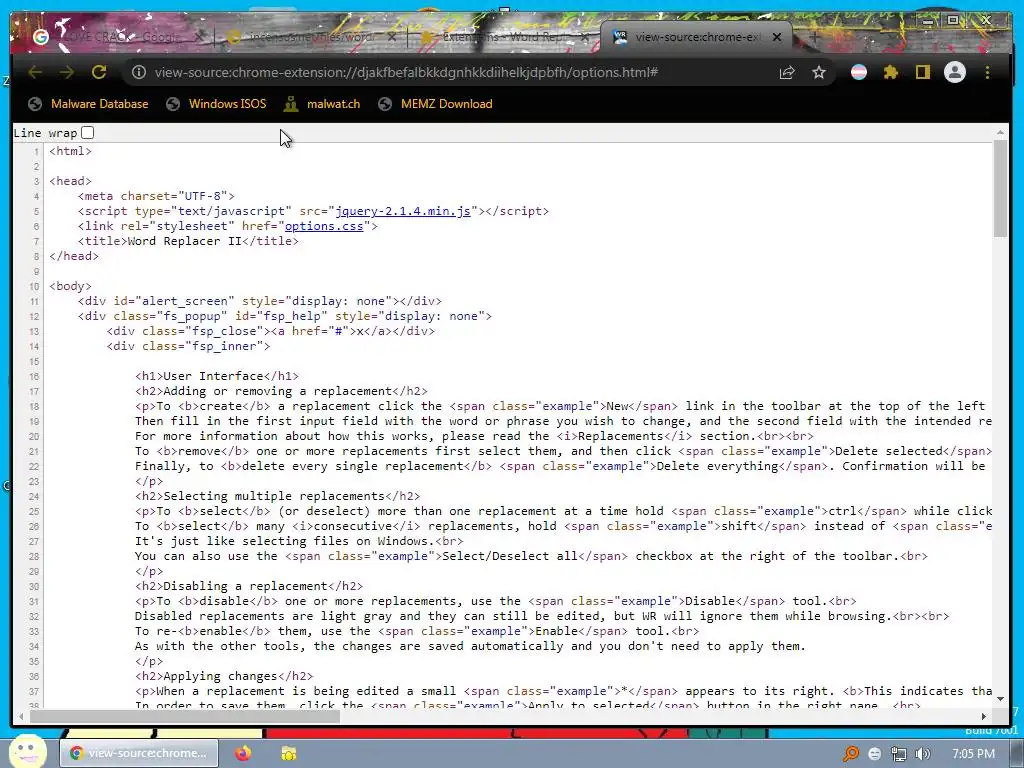
Task: Click source line number 10
Action: (x=34, y=286)
